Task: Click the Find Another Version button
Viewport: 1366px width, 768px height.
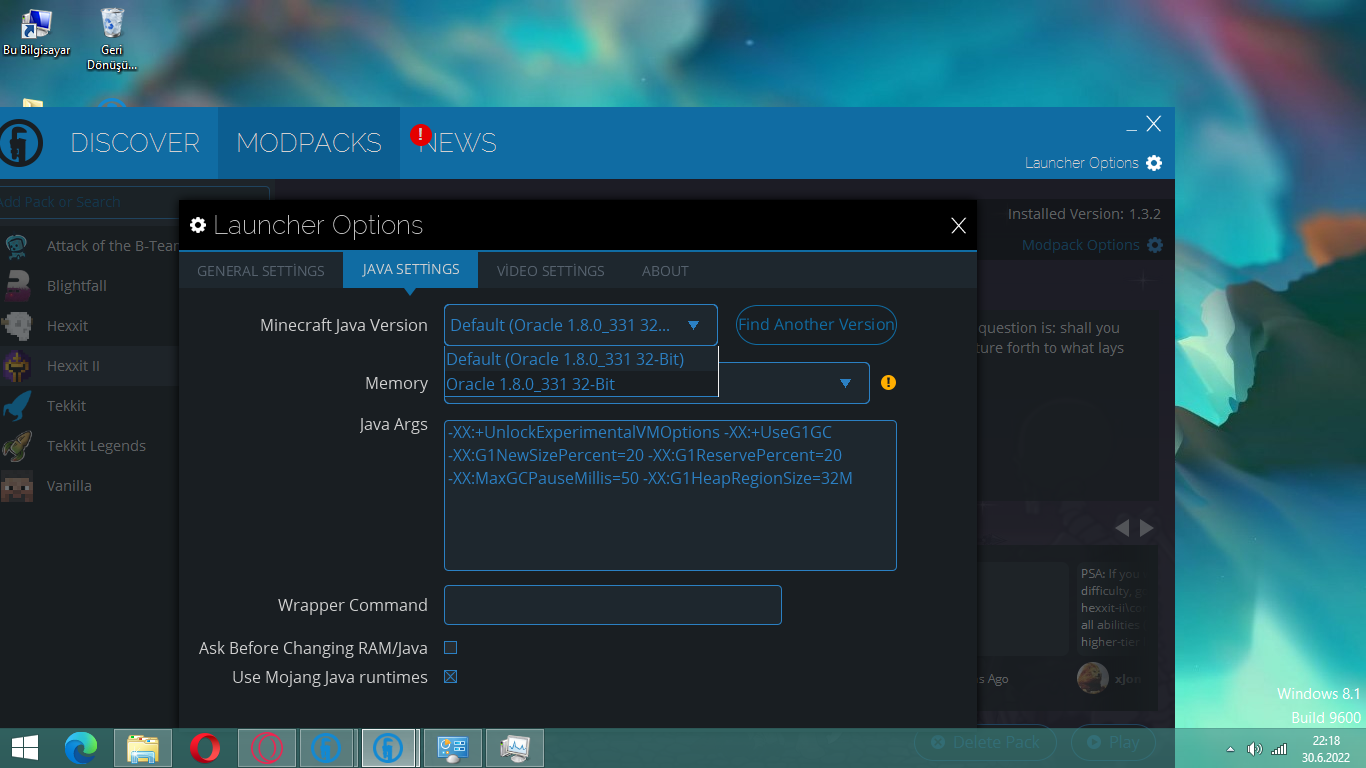Action: [x=816, y=325]
